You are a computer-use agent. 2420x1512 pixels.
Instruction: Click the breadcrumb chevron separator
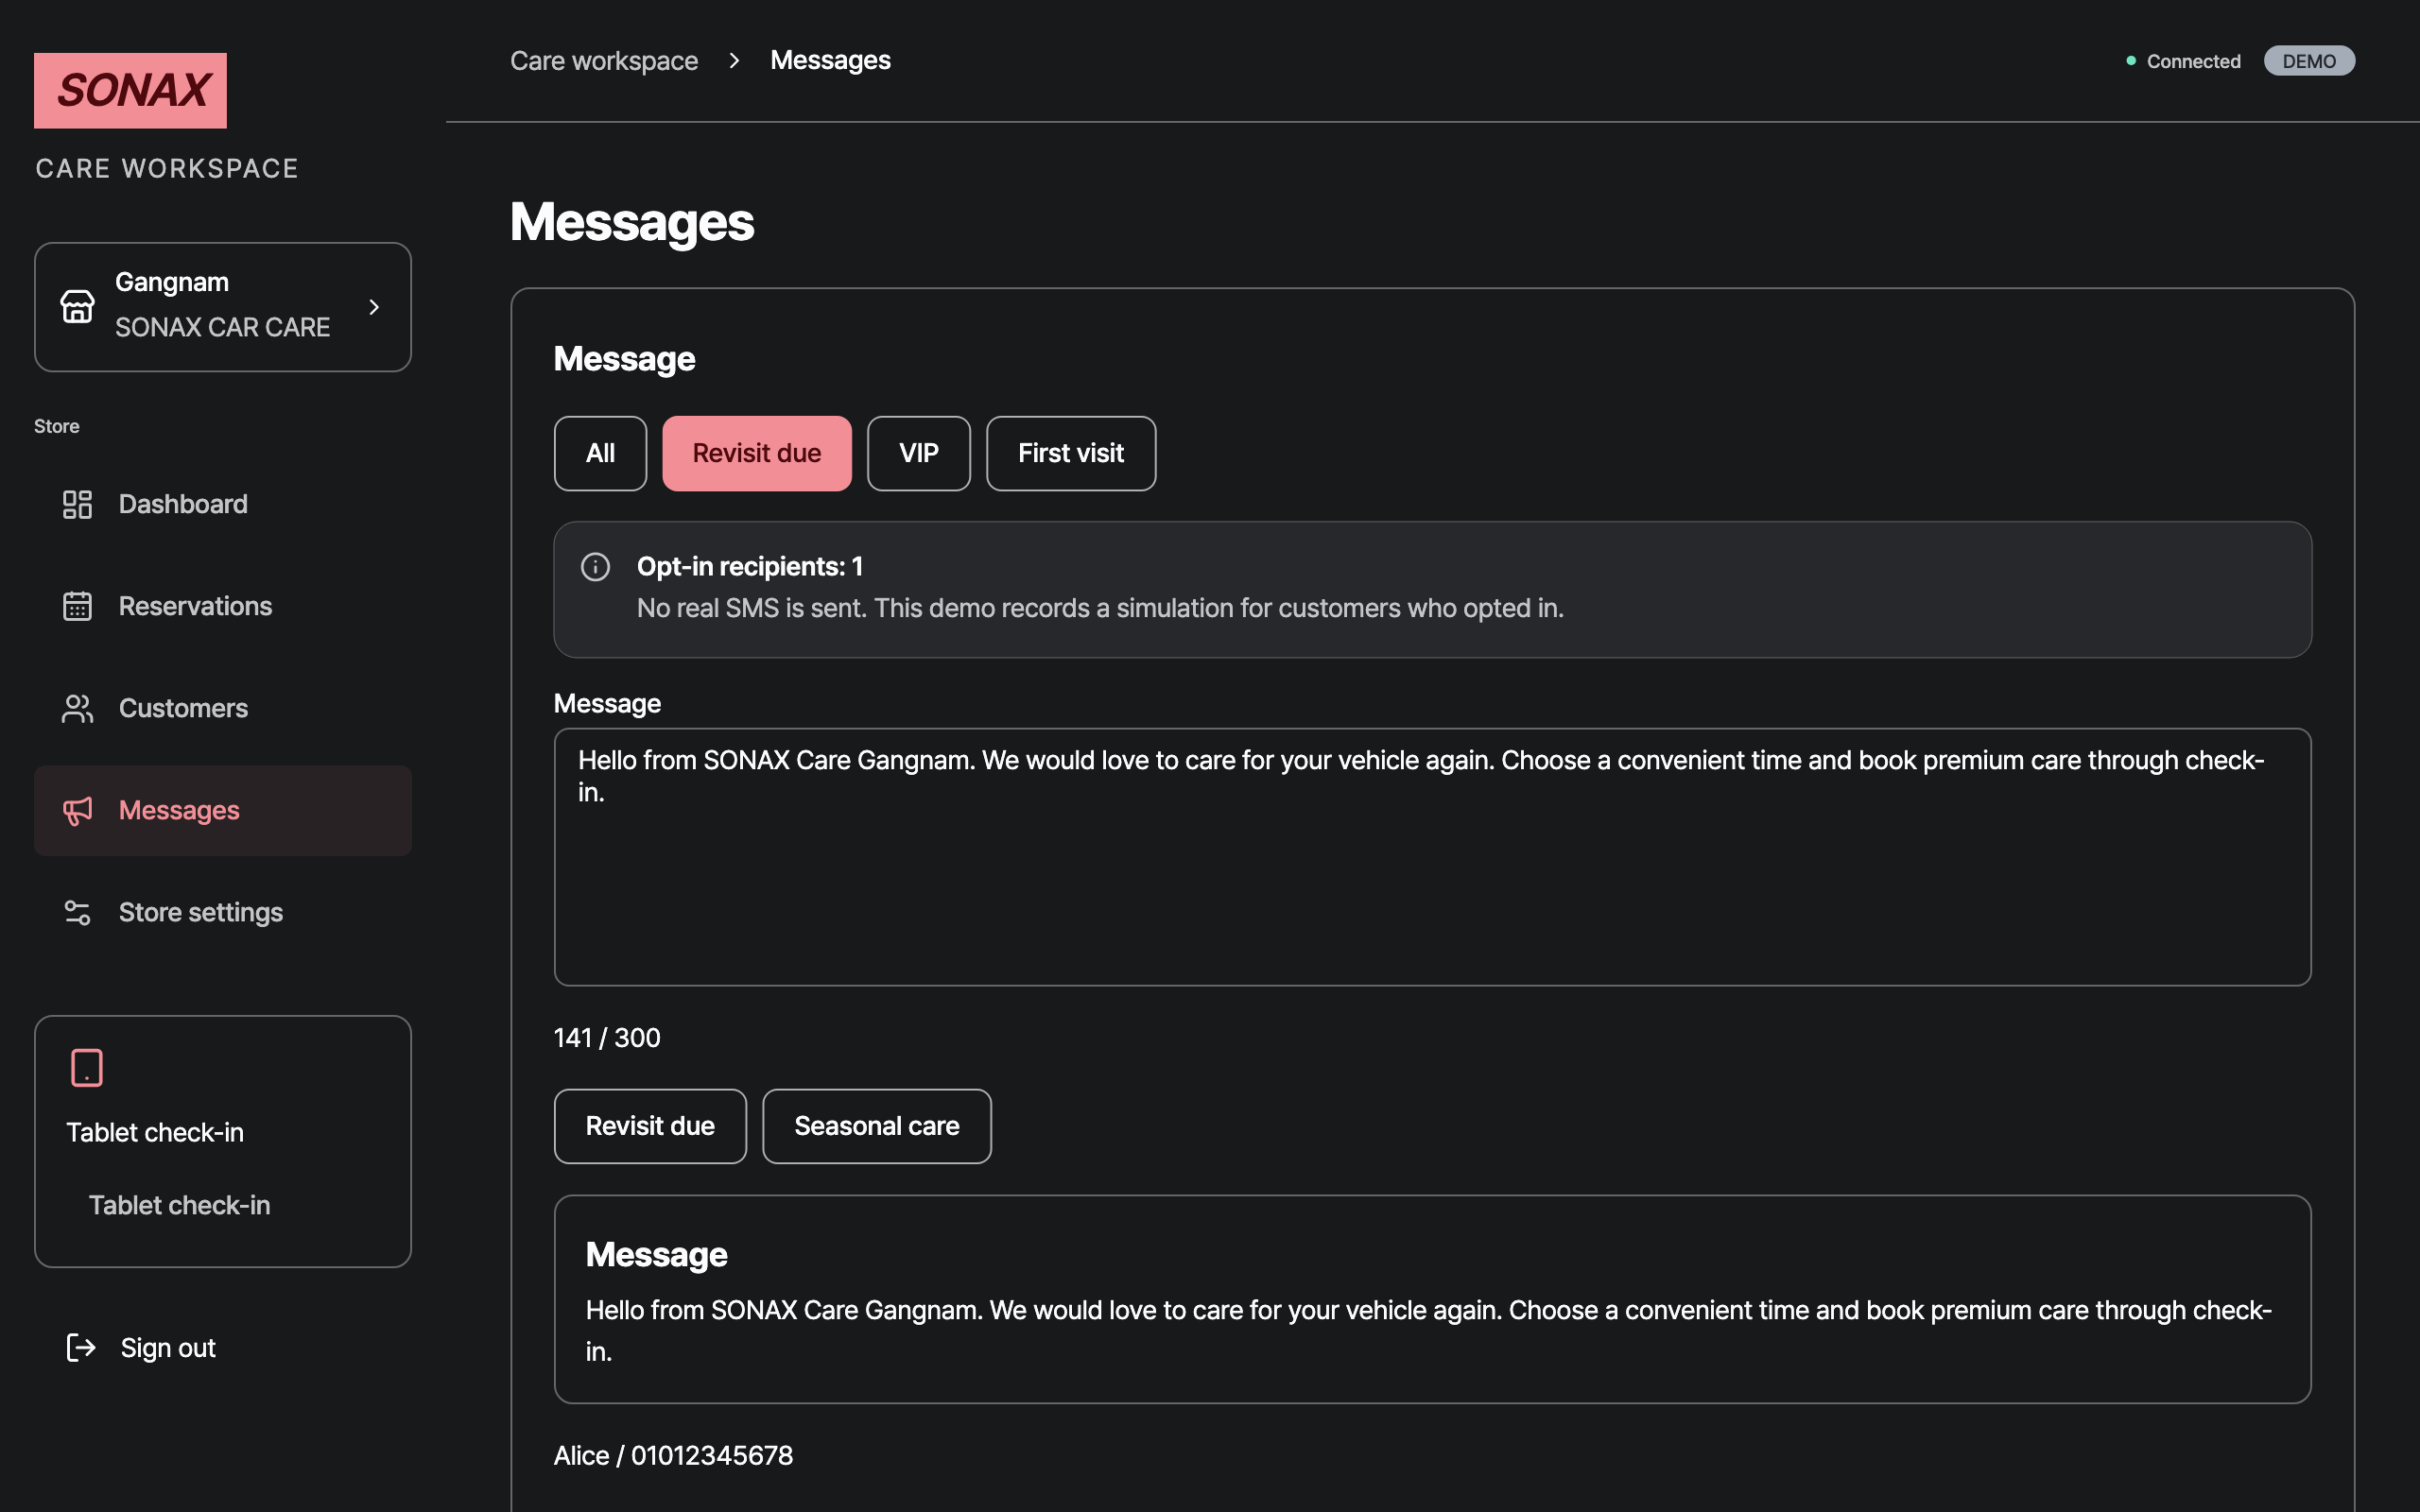734,61
